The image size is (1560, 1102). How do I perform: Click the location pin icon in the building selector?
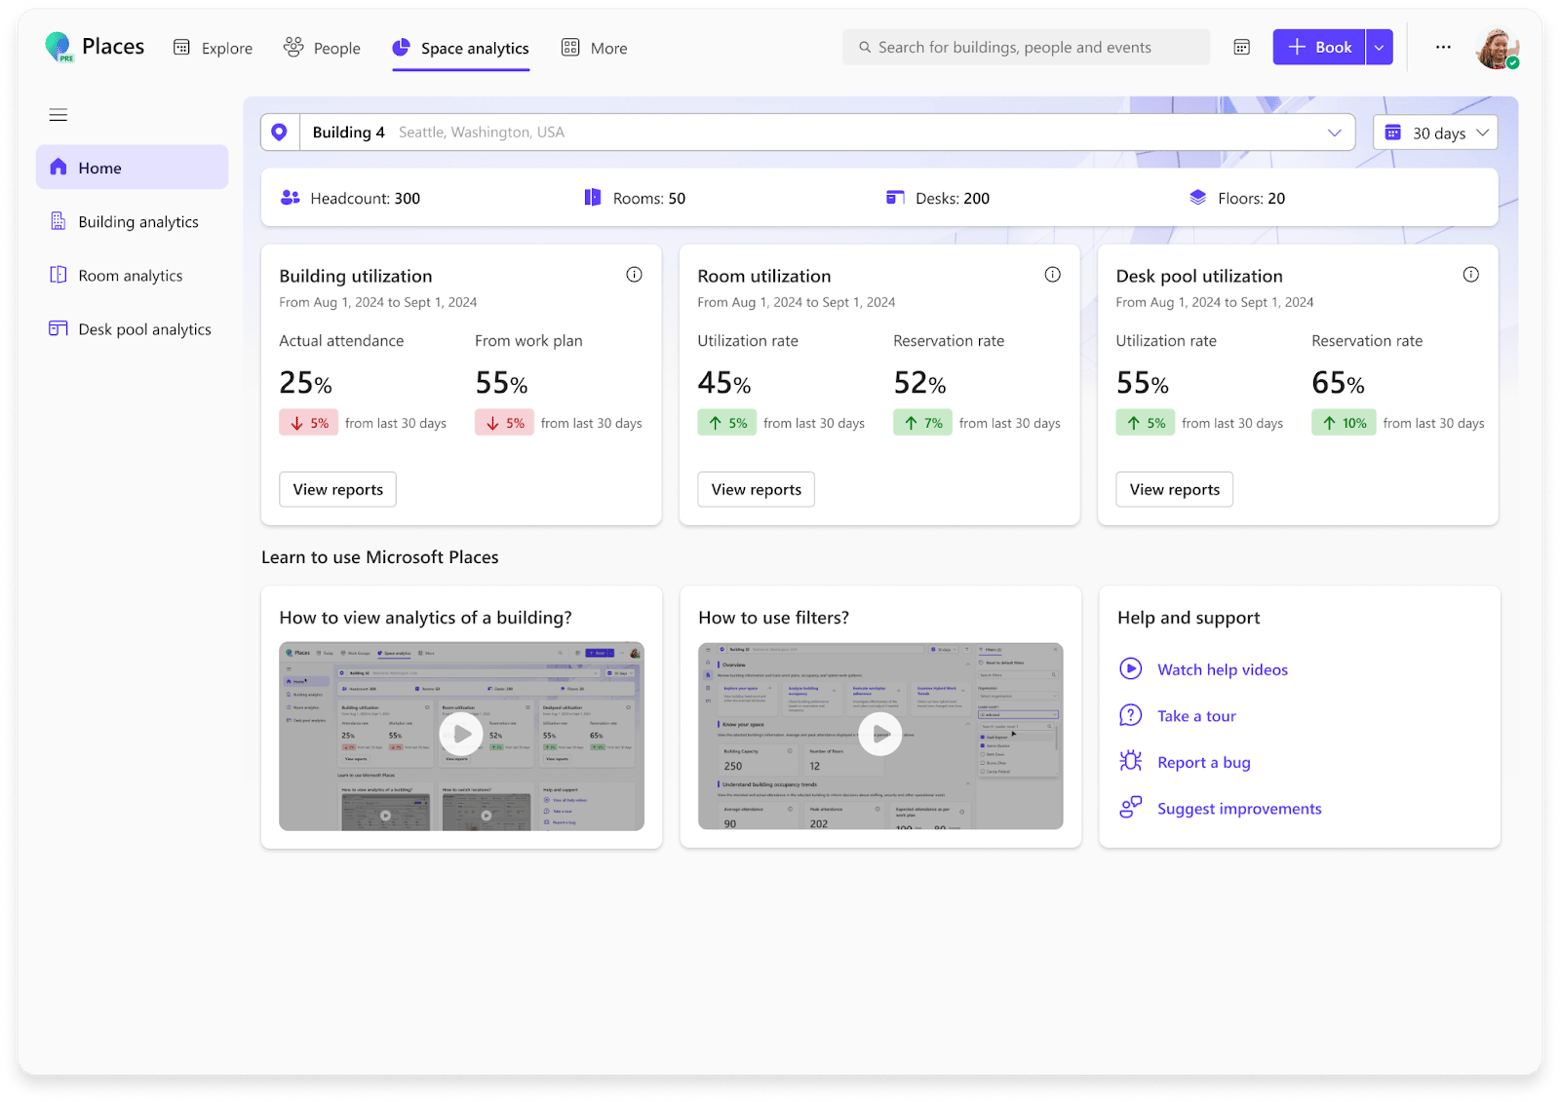[279, 131]
